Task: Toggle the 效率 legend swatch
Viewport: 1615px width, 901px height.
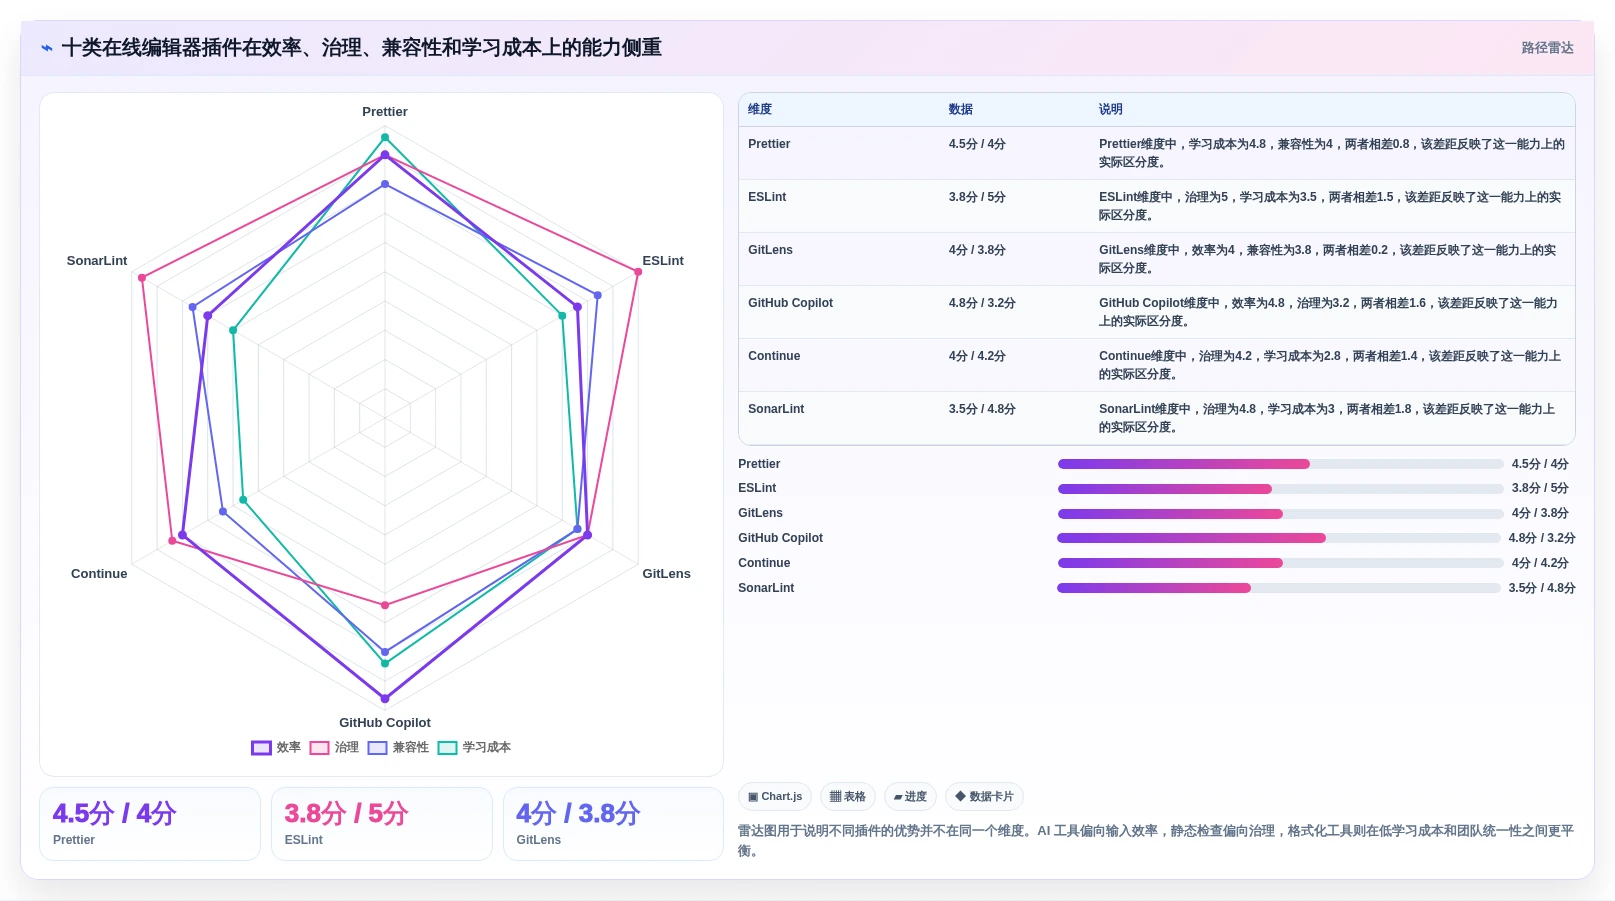Action: coord(261,748)
